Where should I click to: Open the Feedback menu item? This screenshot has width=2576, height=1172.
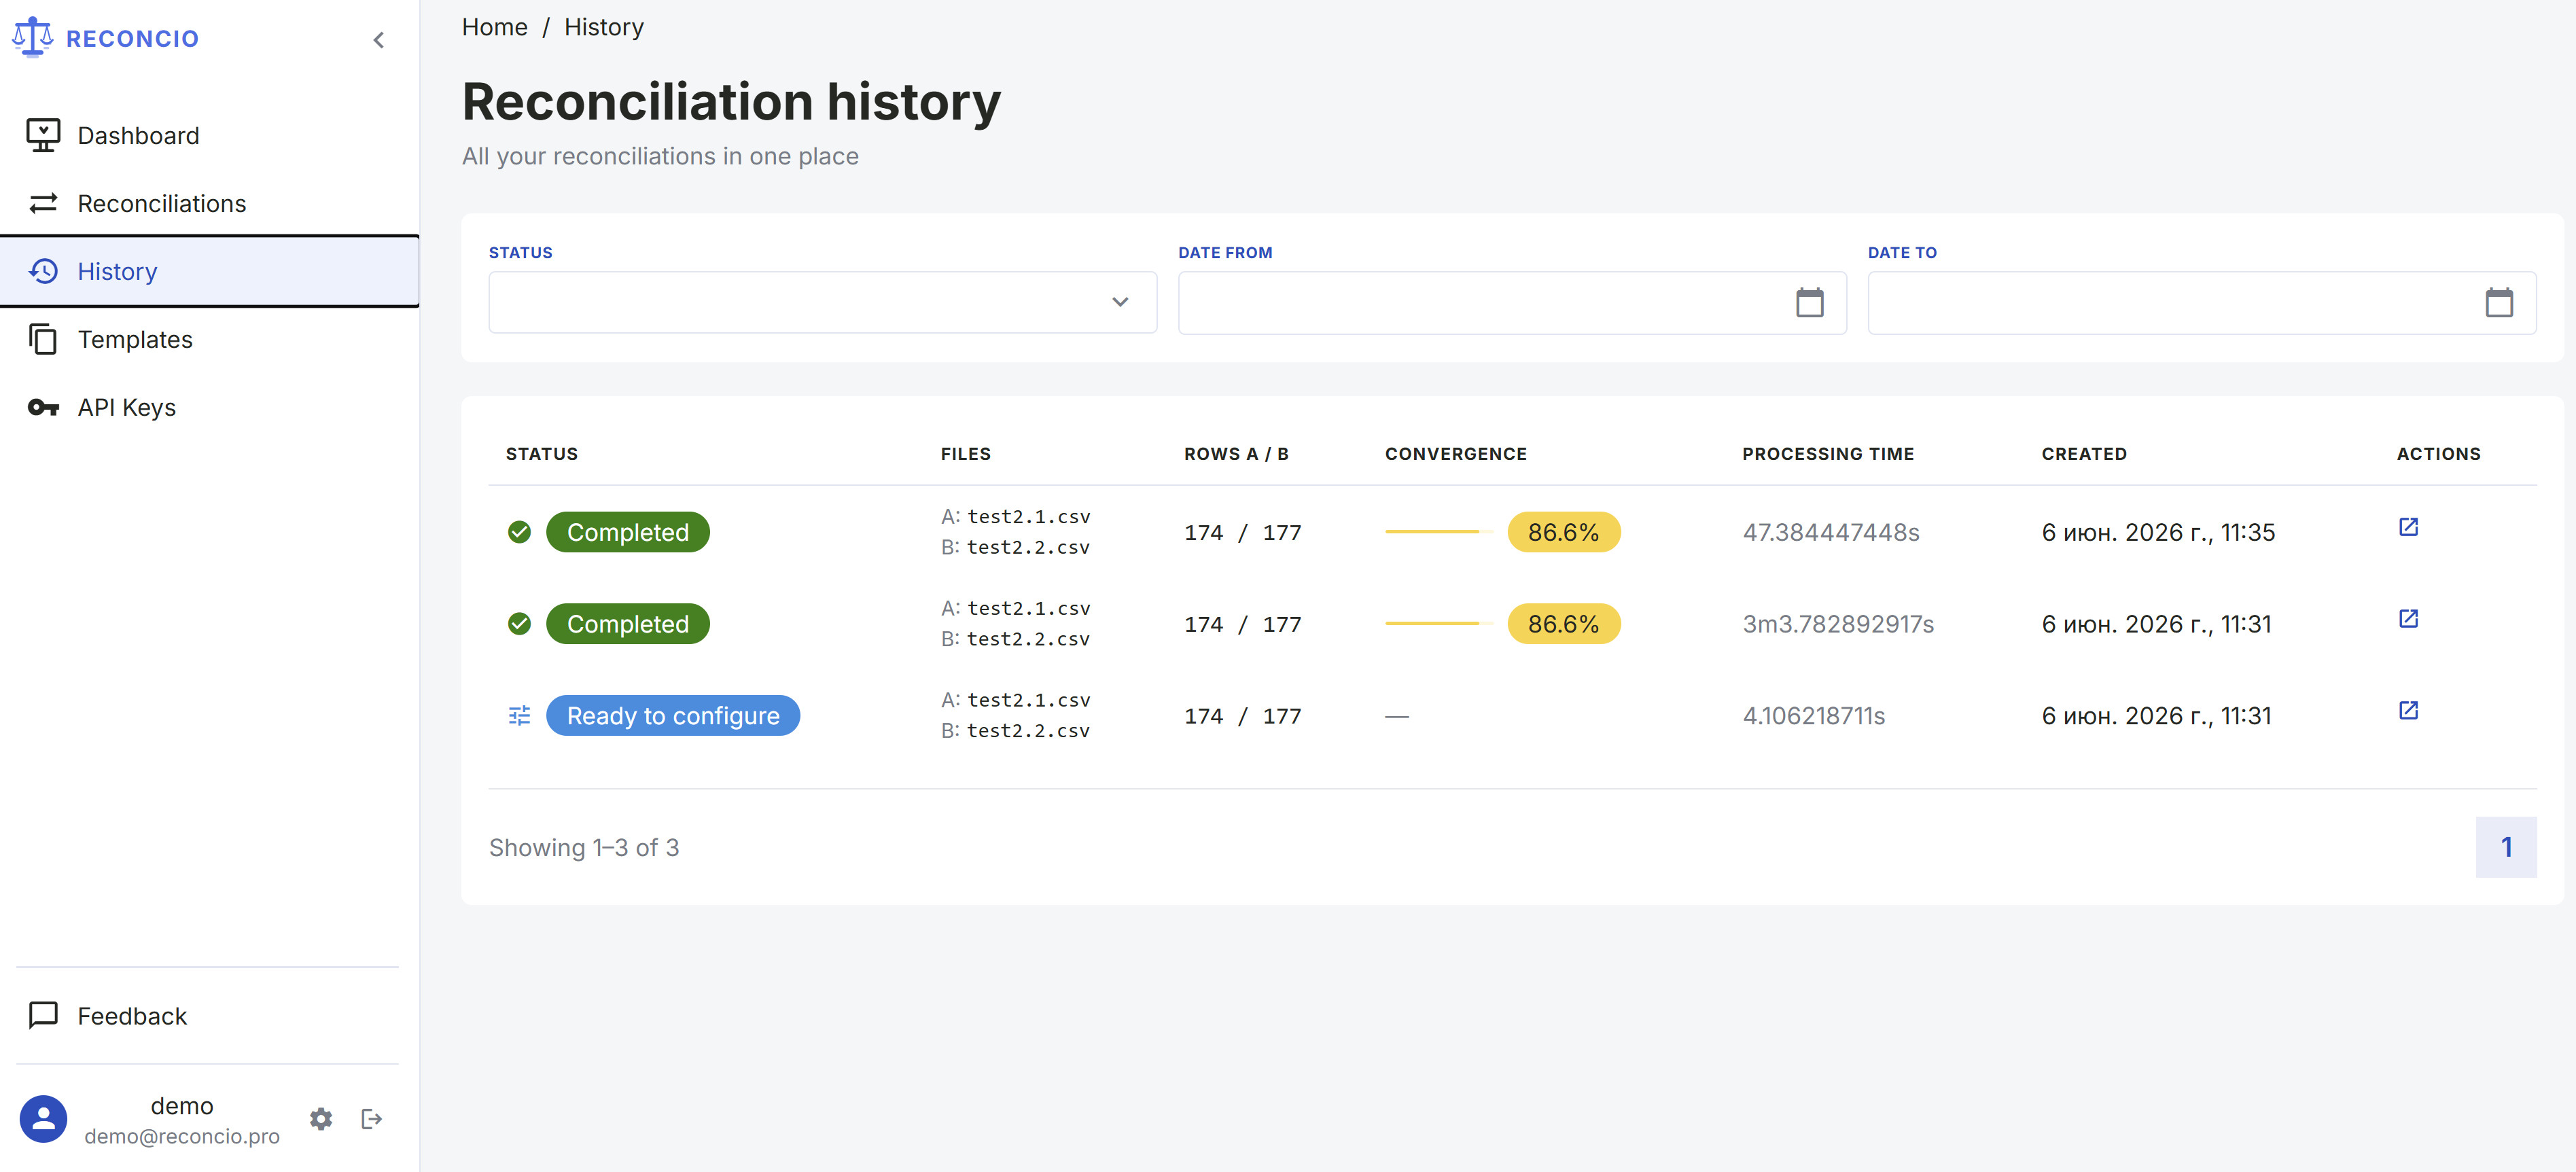[x=209, y=1015]
